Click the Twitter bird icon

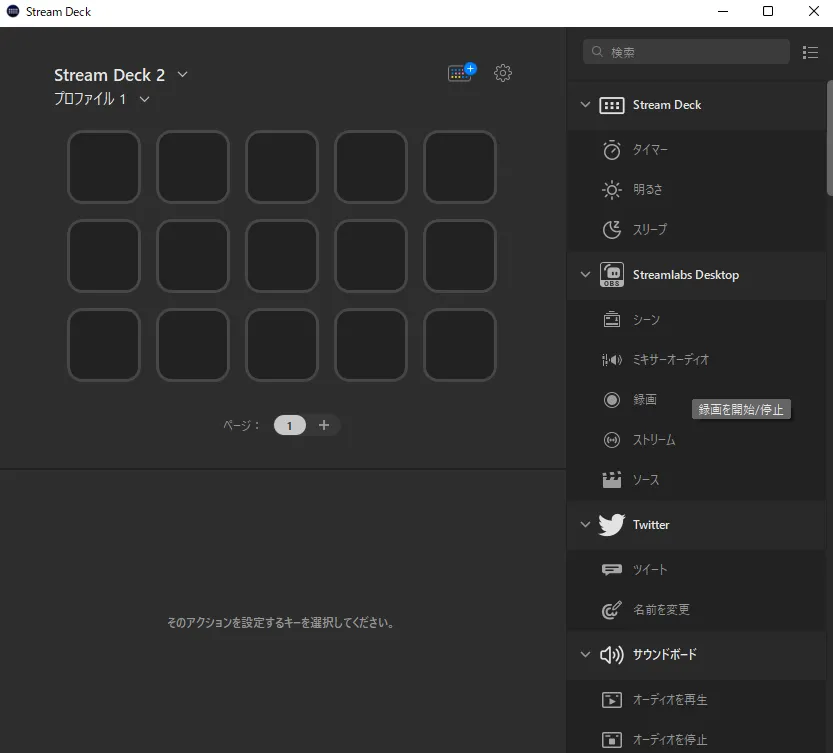[x=611, y=524]
